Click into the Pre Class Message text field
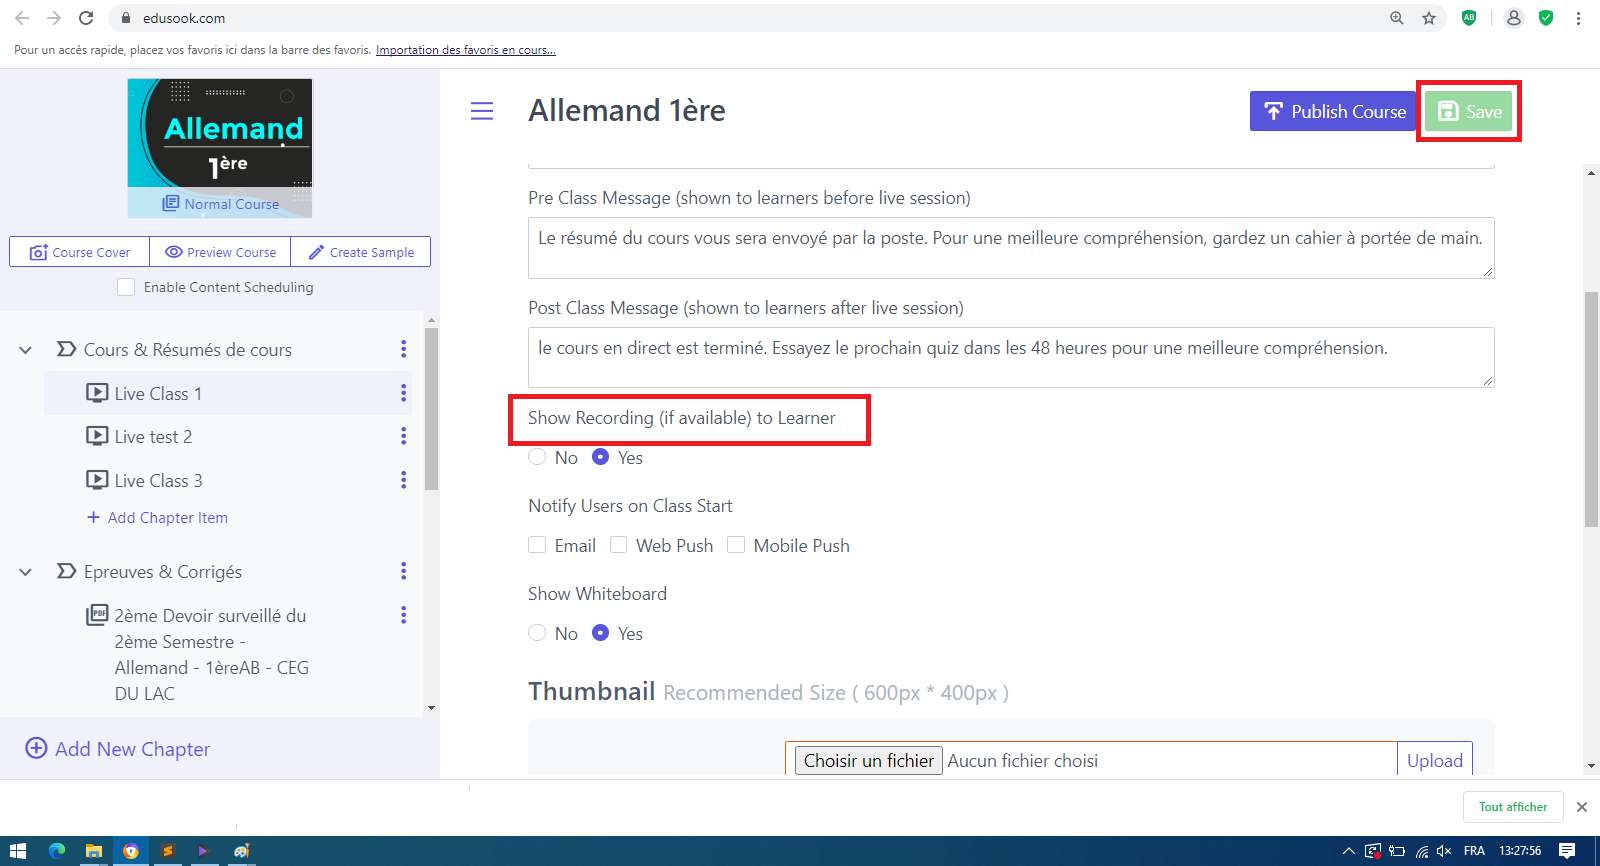The image size is (1600, 866). click(1010, 247)
